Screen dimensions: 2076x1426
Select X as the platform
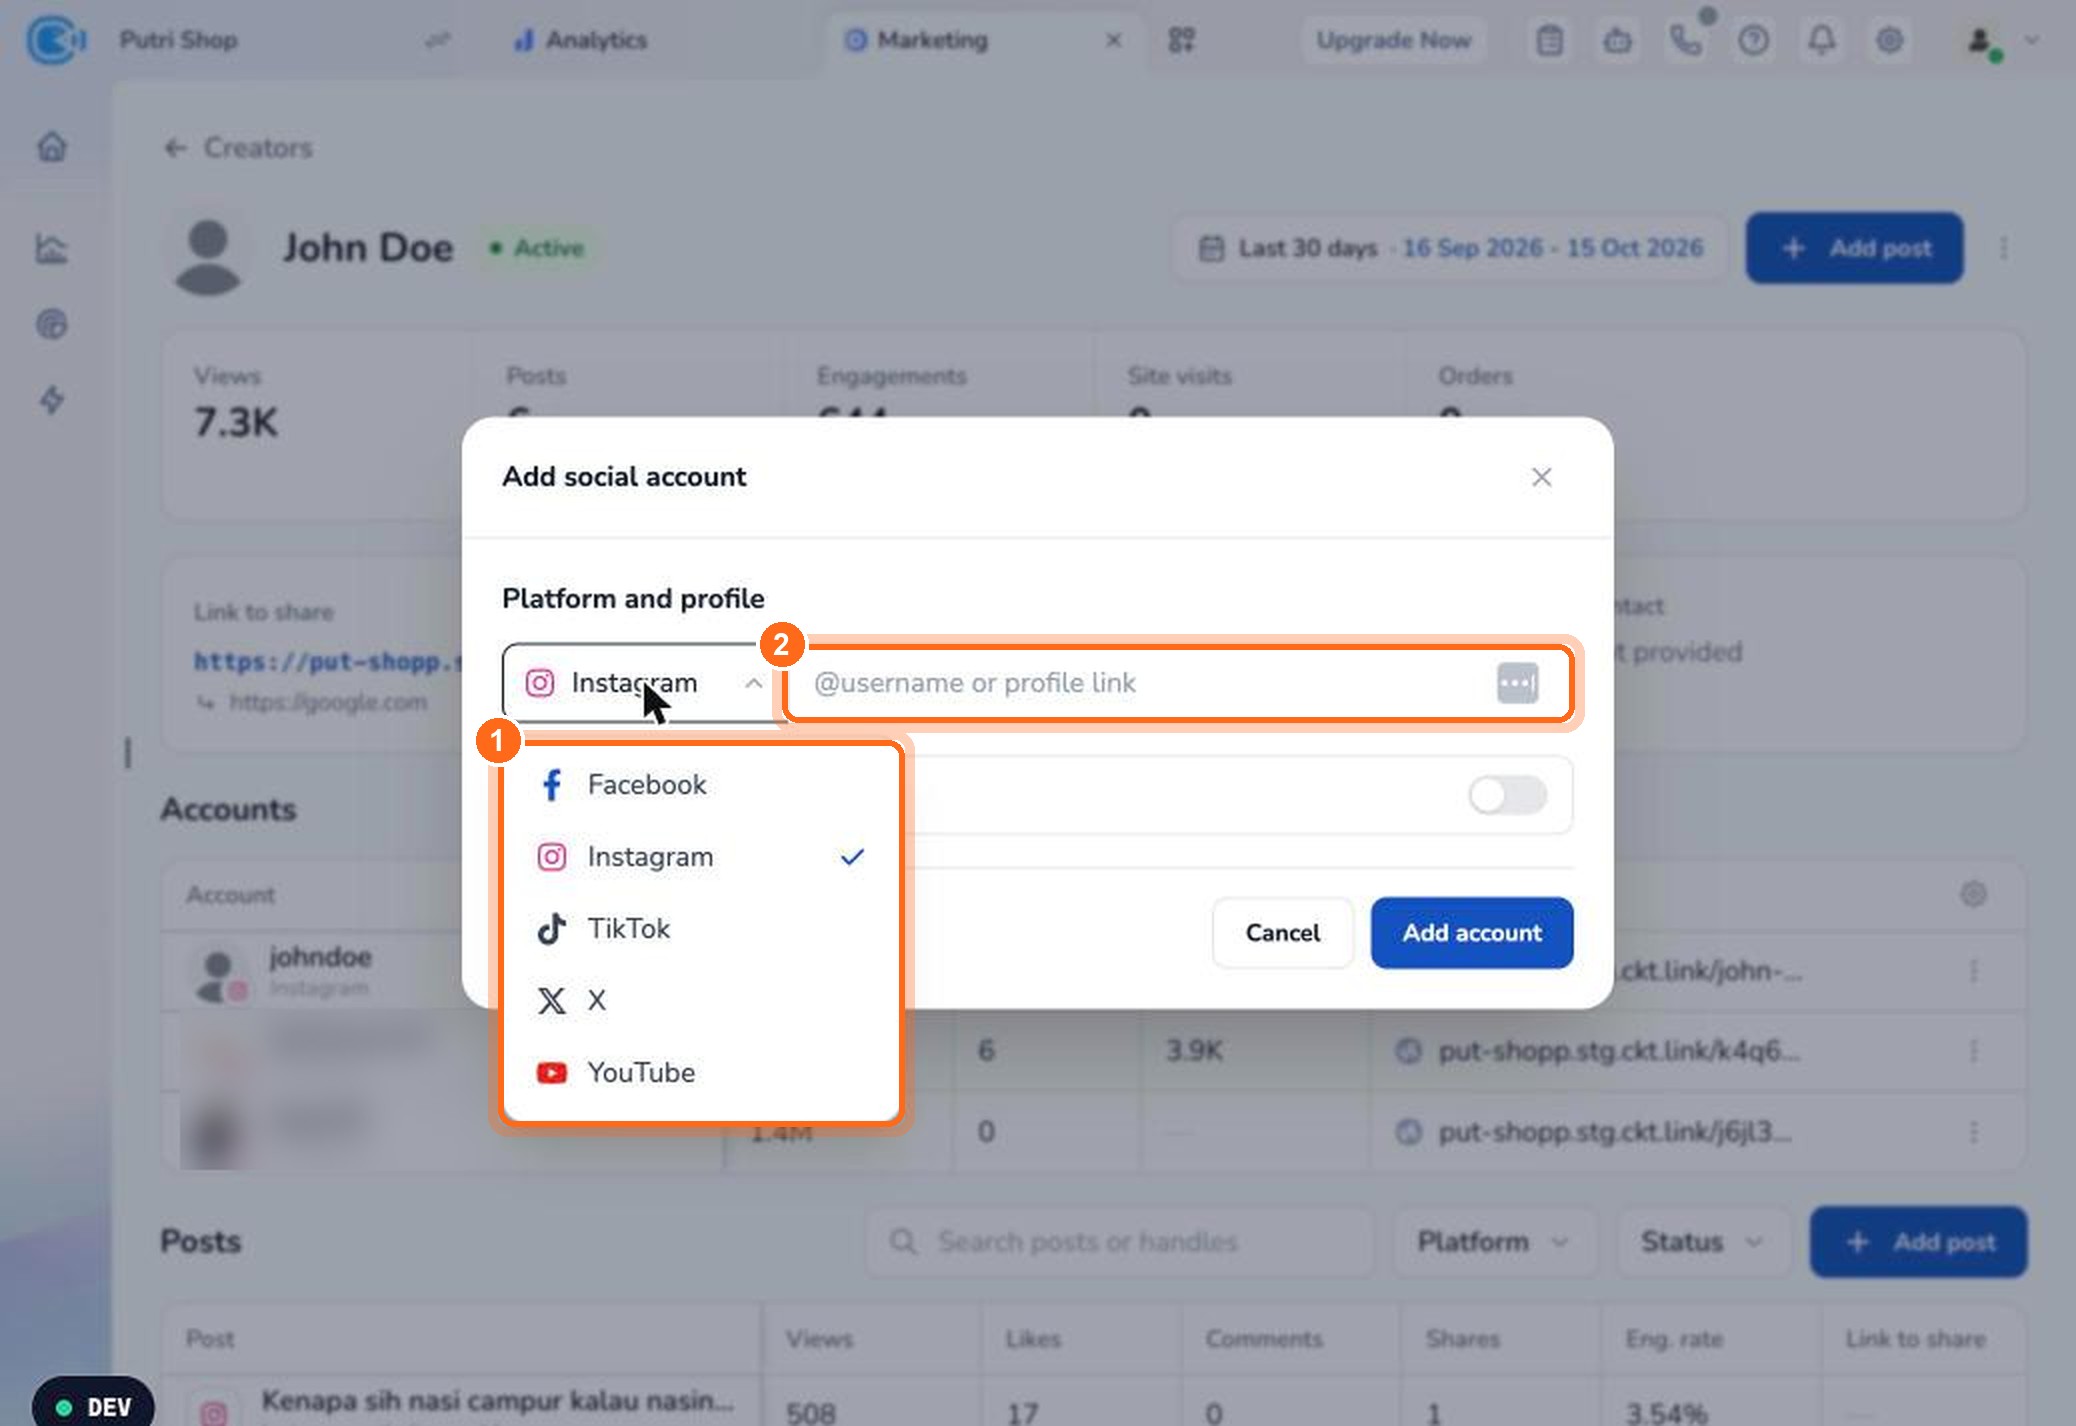point(701,1001)
